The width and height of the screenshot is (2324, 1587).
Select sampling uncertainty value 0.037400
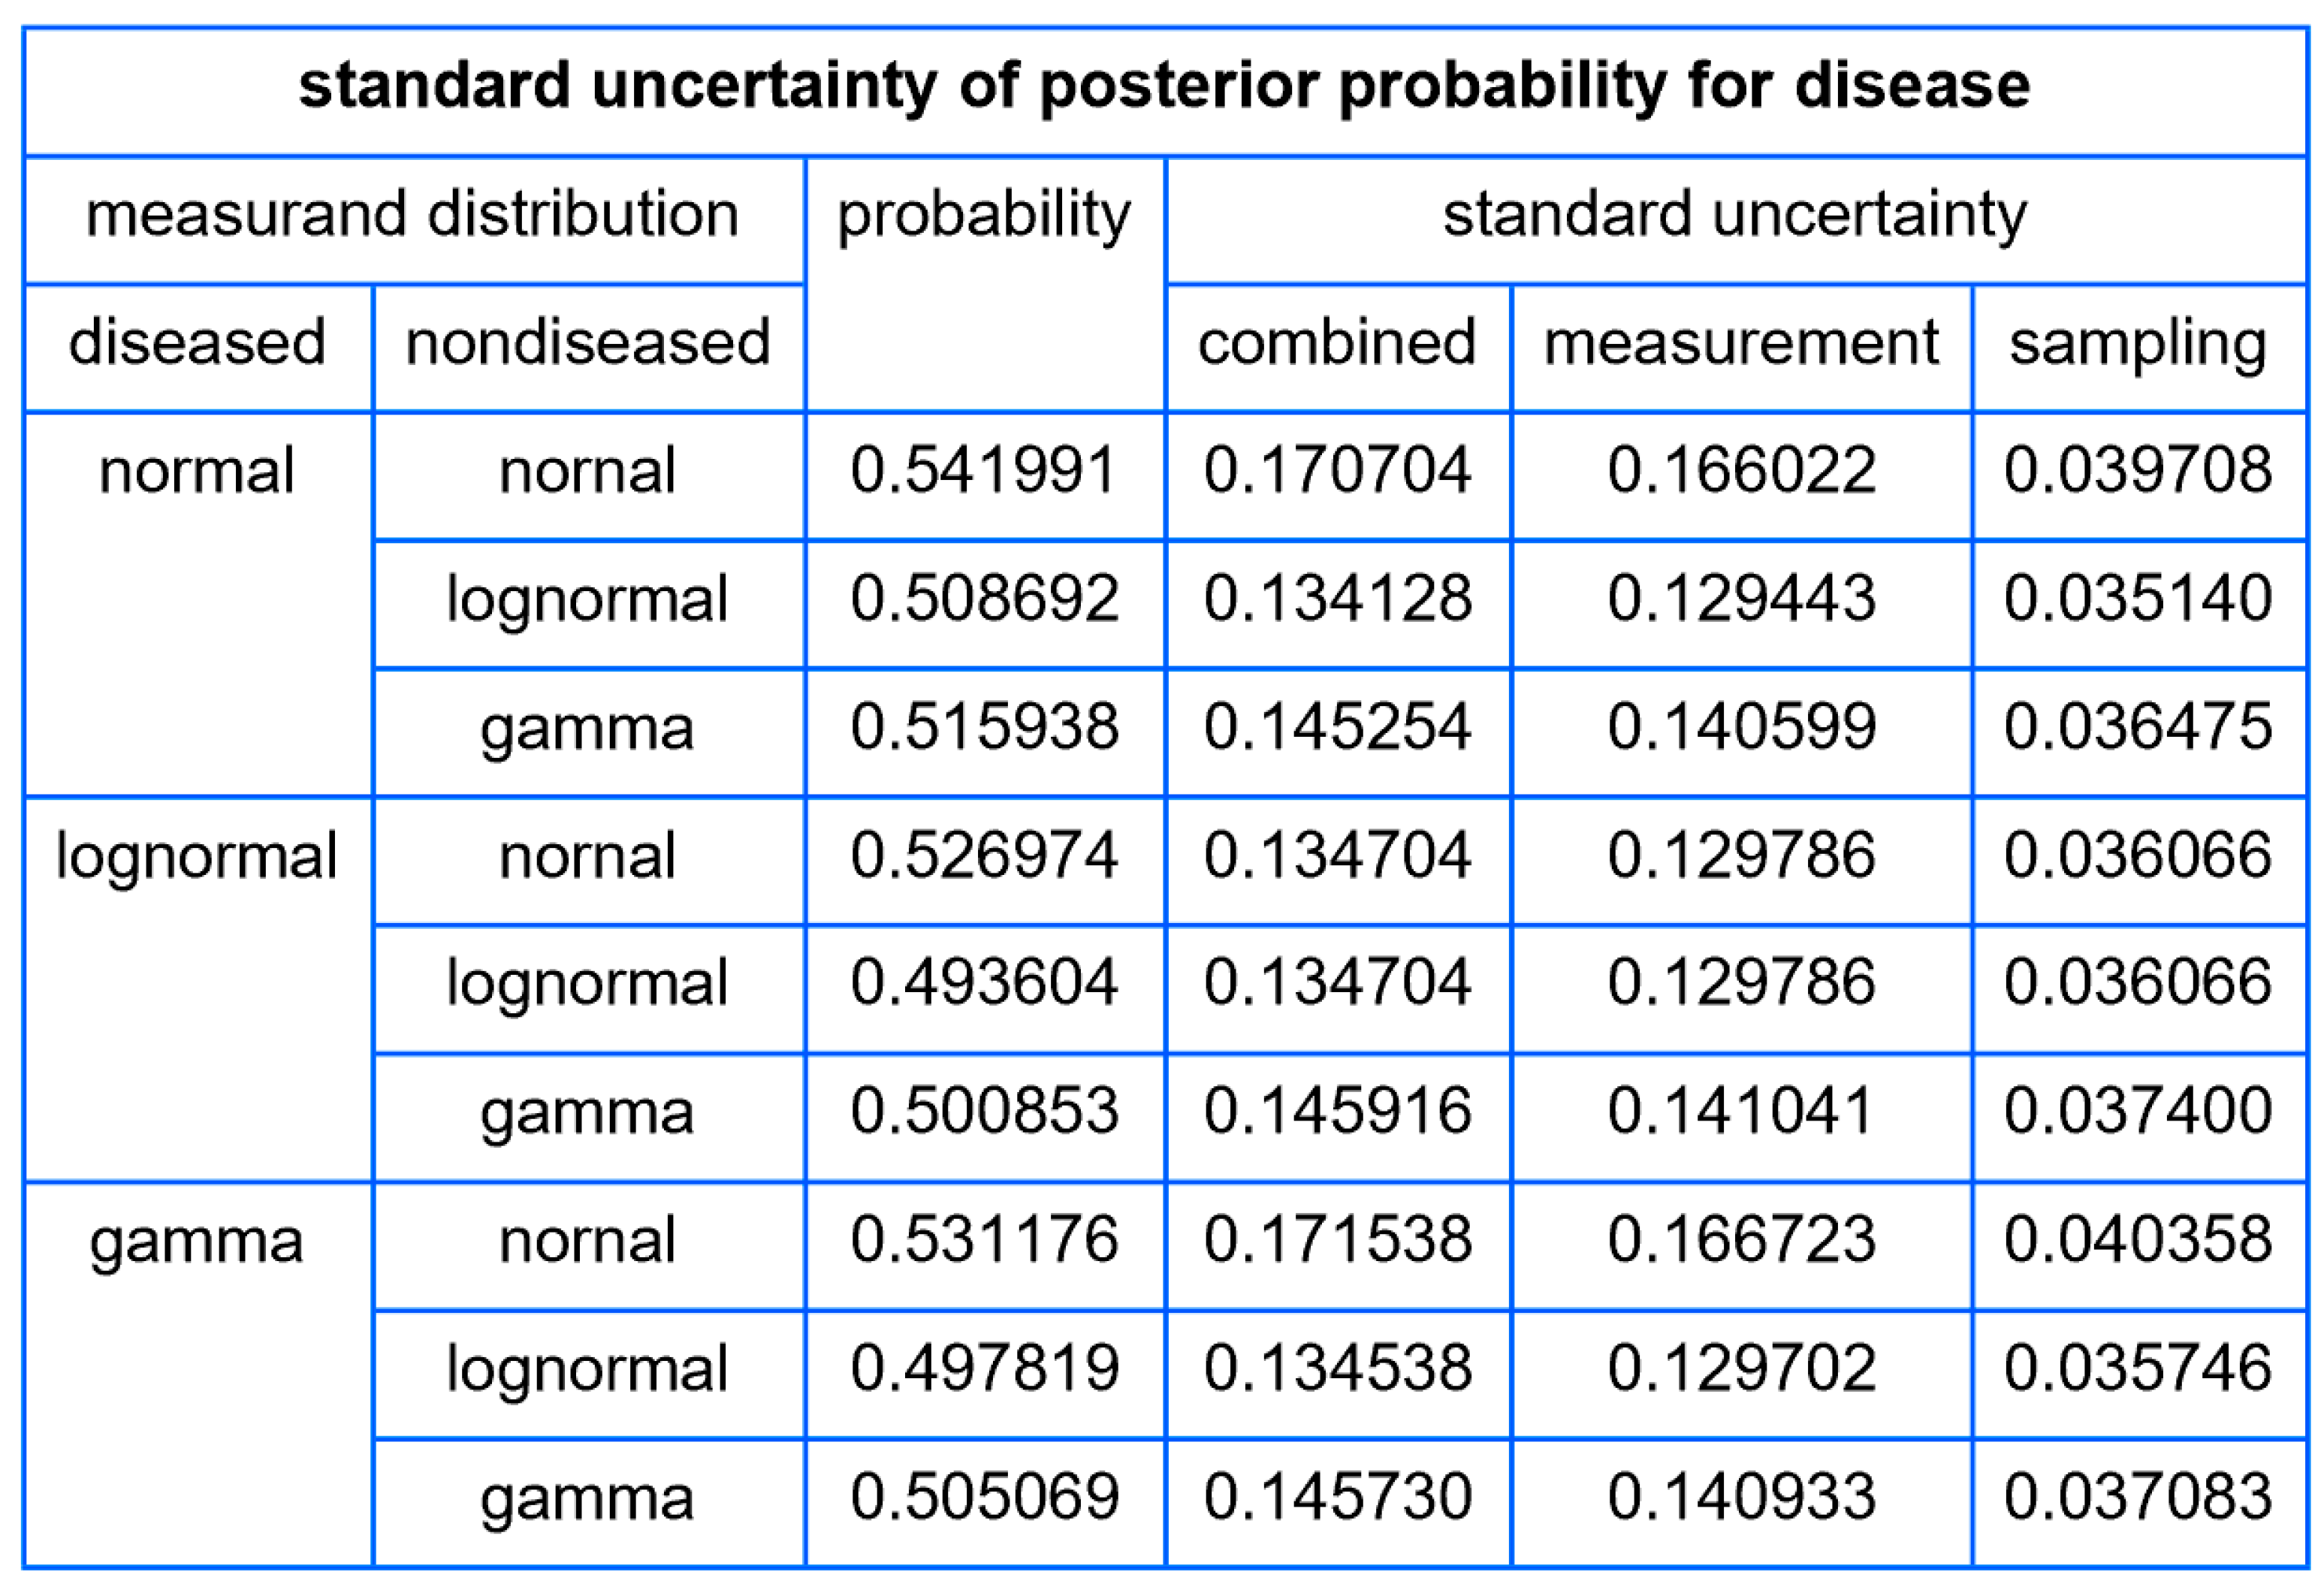pyautogui.click(x=2138, y=1111)
